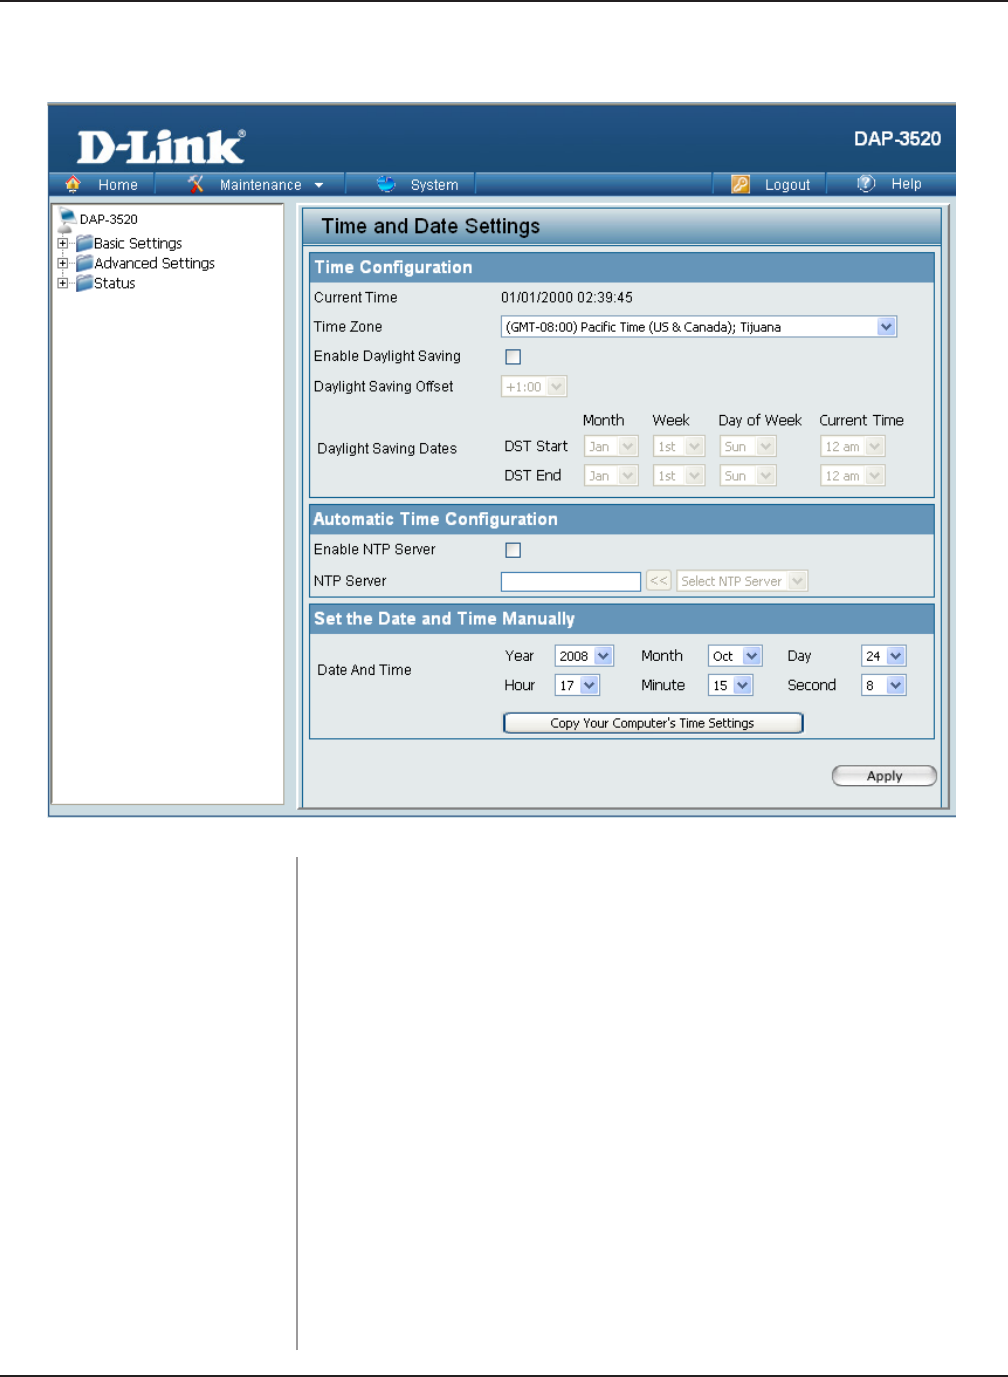Open the DST End Current Time dropdown
The image size is (1008, 1377).
(853, 476)
